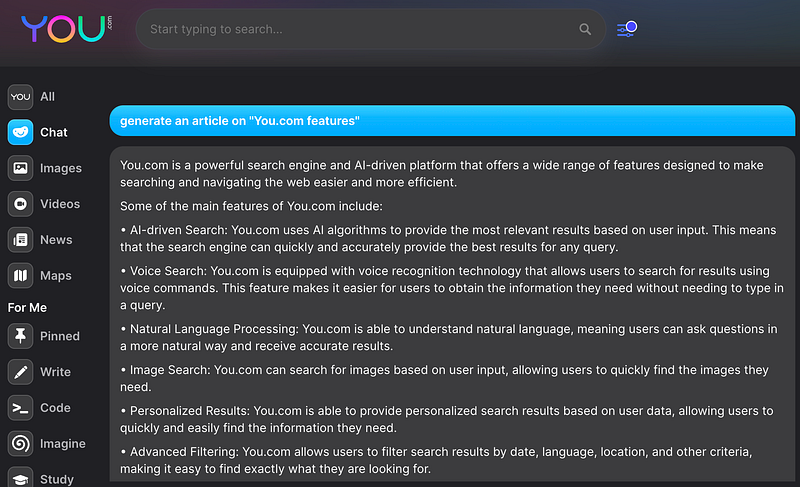Click the All sidebar icon
This screenshot has height=487, width=800.
20,97
